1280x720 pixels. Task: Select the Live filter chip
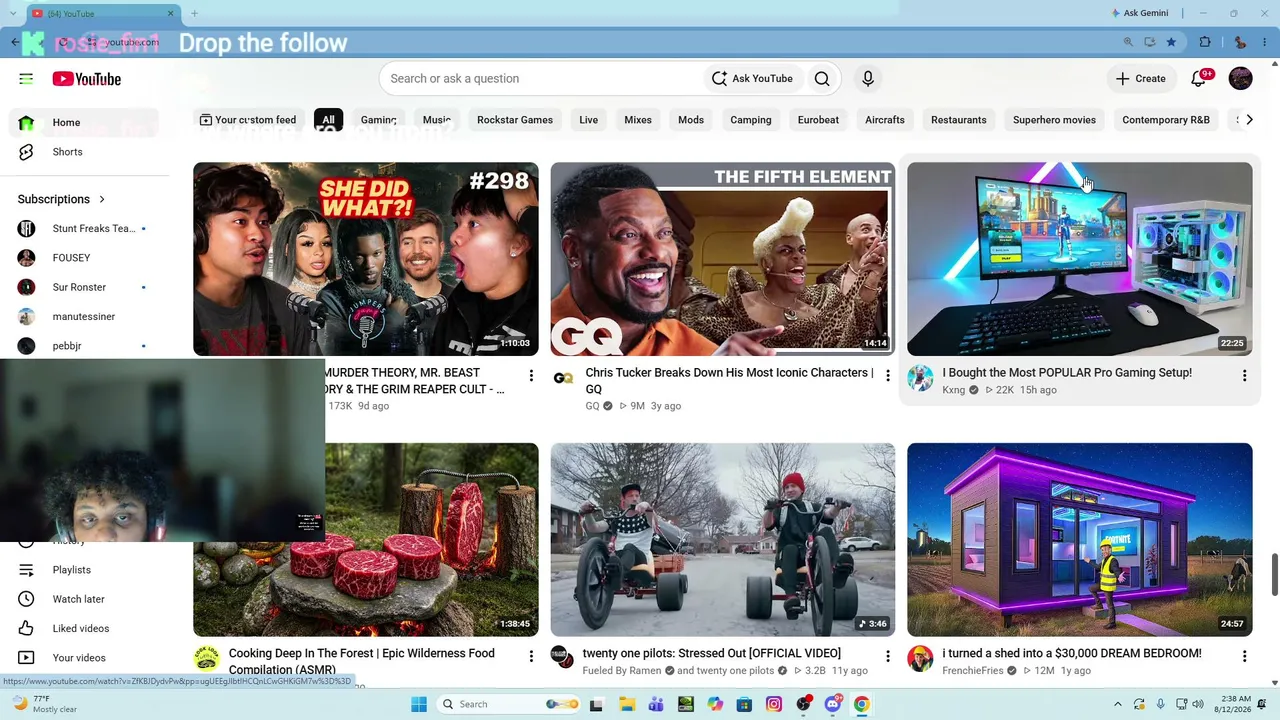coord(589,120)
